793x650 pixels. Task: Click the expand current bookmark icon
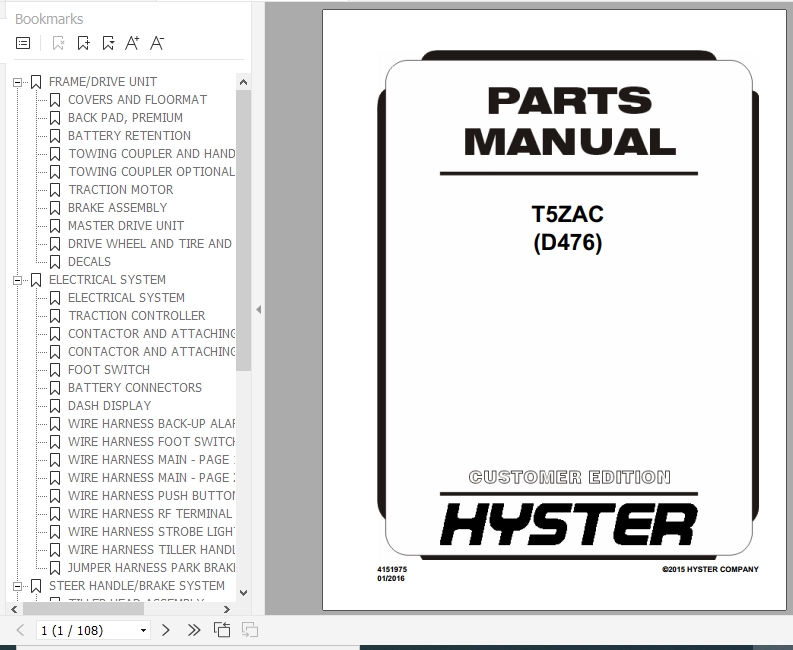(x=108, y=43)
